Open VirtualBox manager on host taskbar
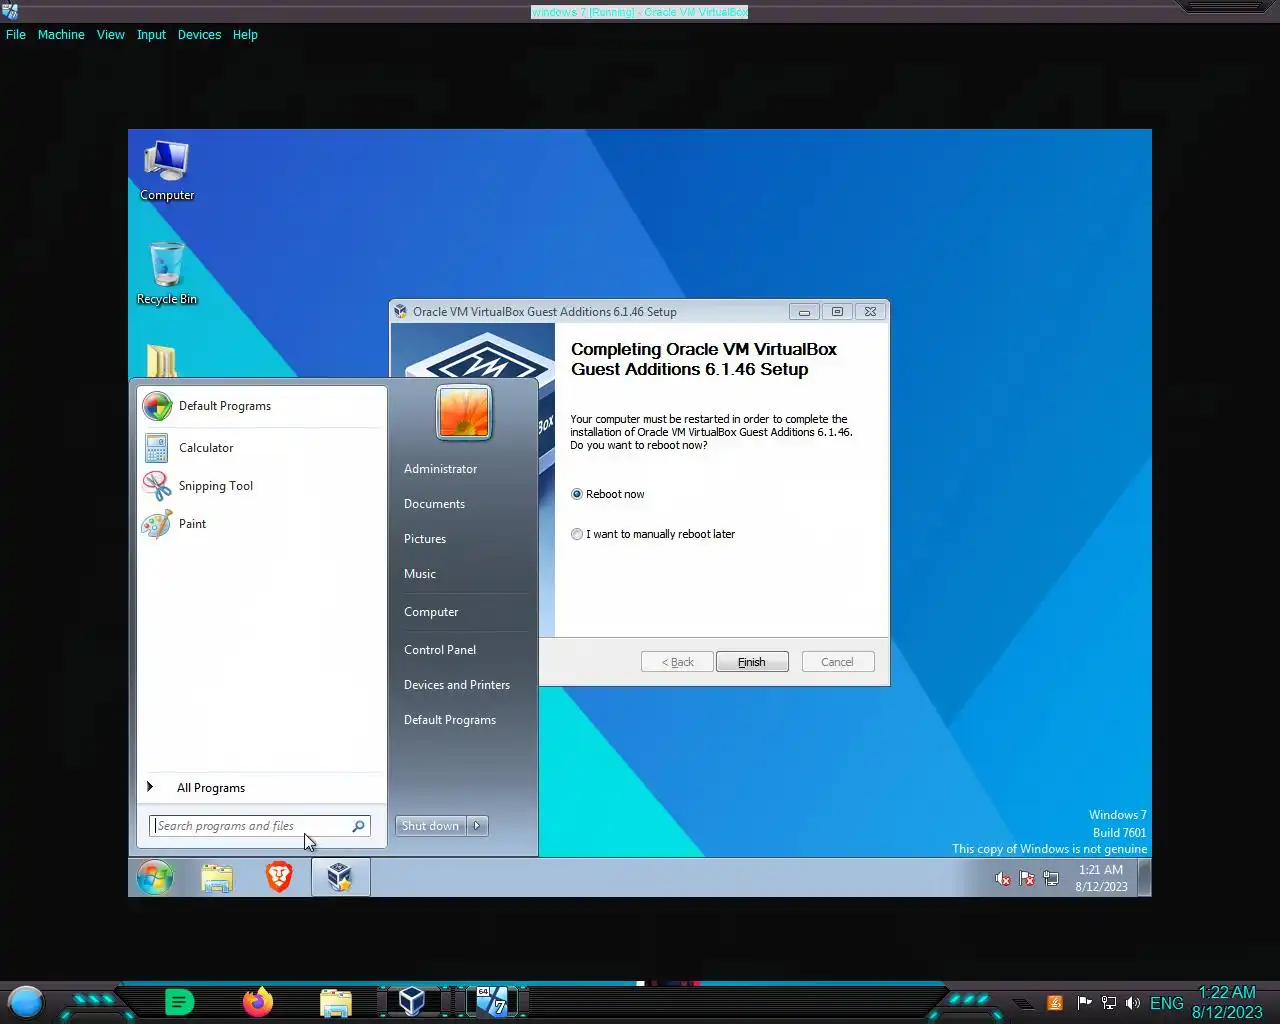The image size is (1280, 1024). [x=411, y=1001]
